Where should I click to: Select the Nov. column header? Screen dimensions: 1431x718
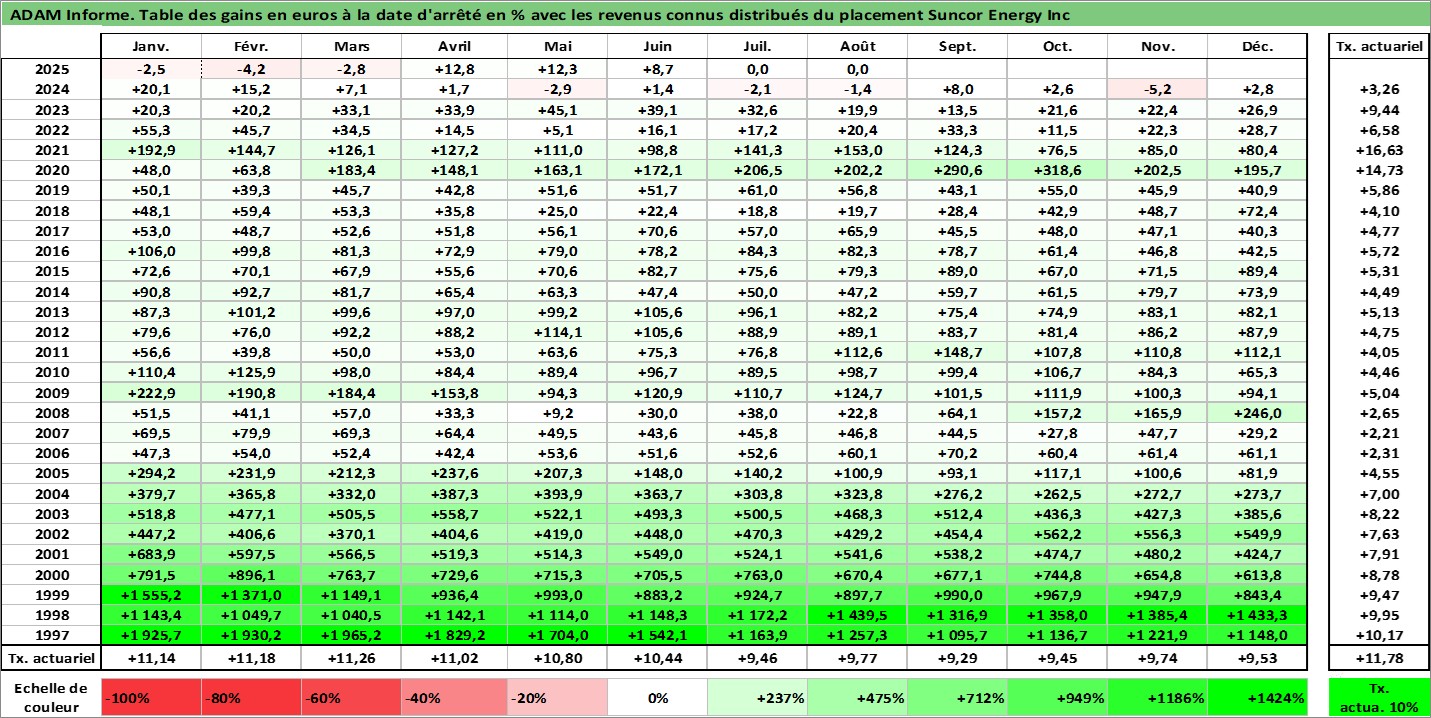1157,47
